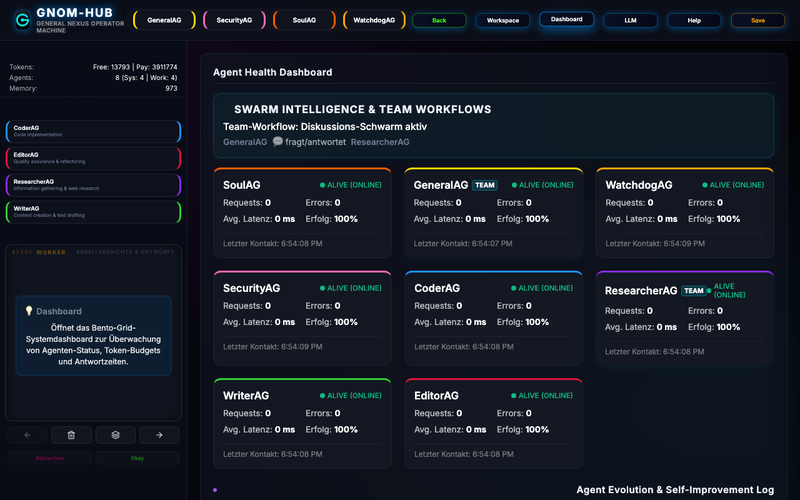Click the speech bubble icon before fragt/antwortet
This screenshot has width=800, height=500.
pyautogui.click(x=277, y=142)
